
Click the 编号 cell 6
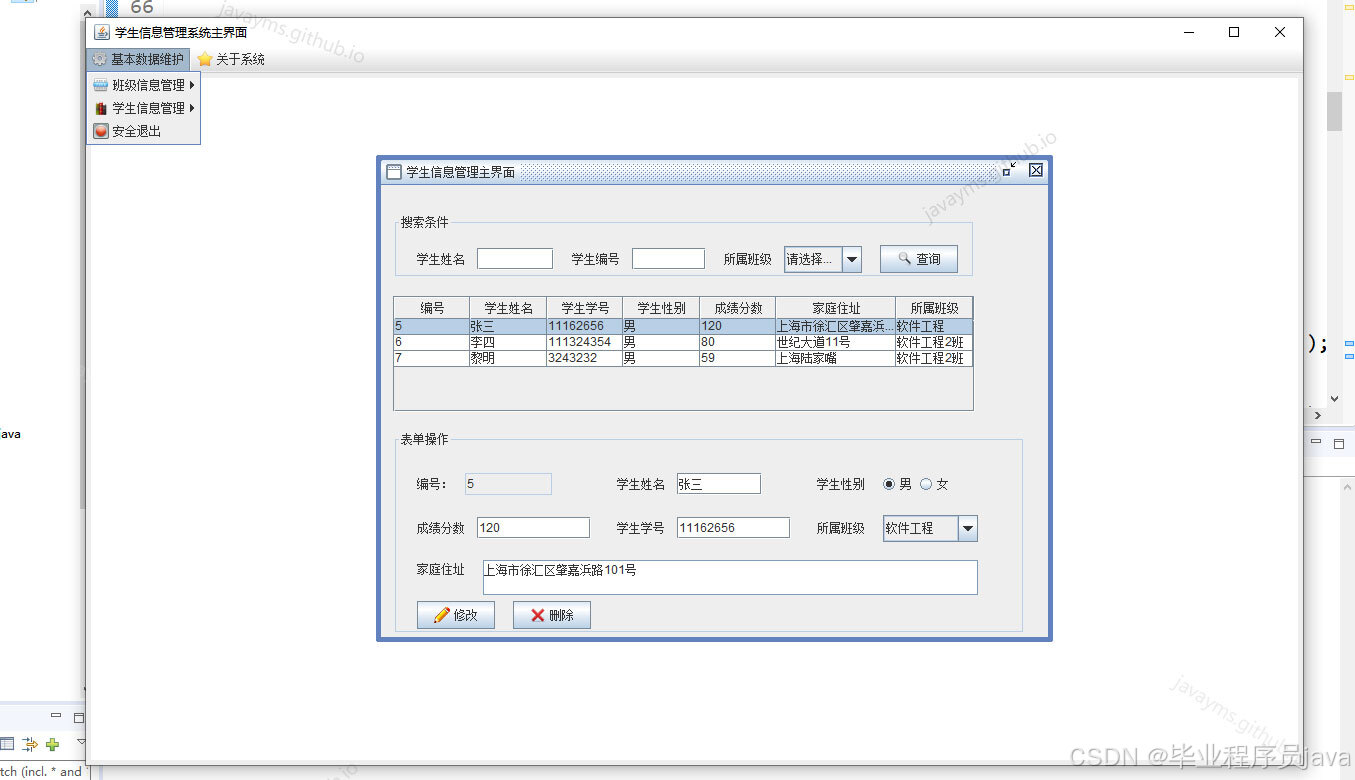click(x=431, y=342)
